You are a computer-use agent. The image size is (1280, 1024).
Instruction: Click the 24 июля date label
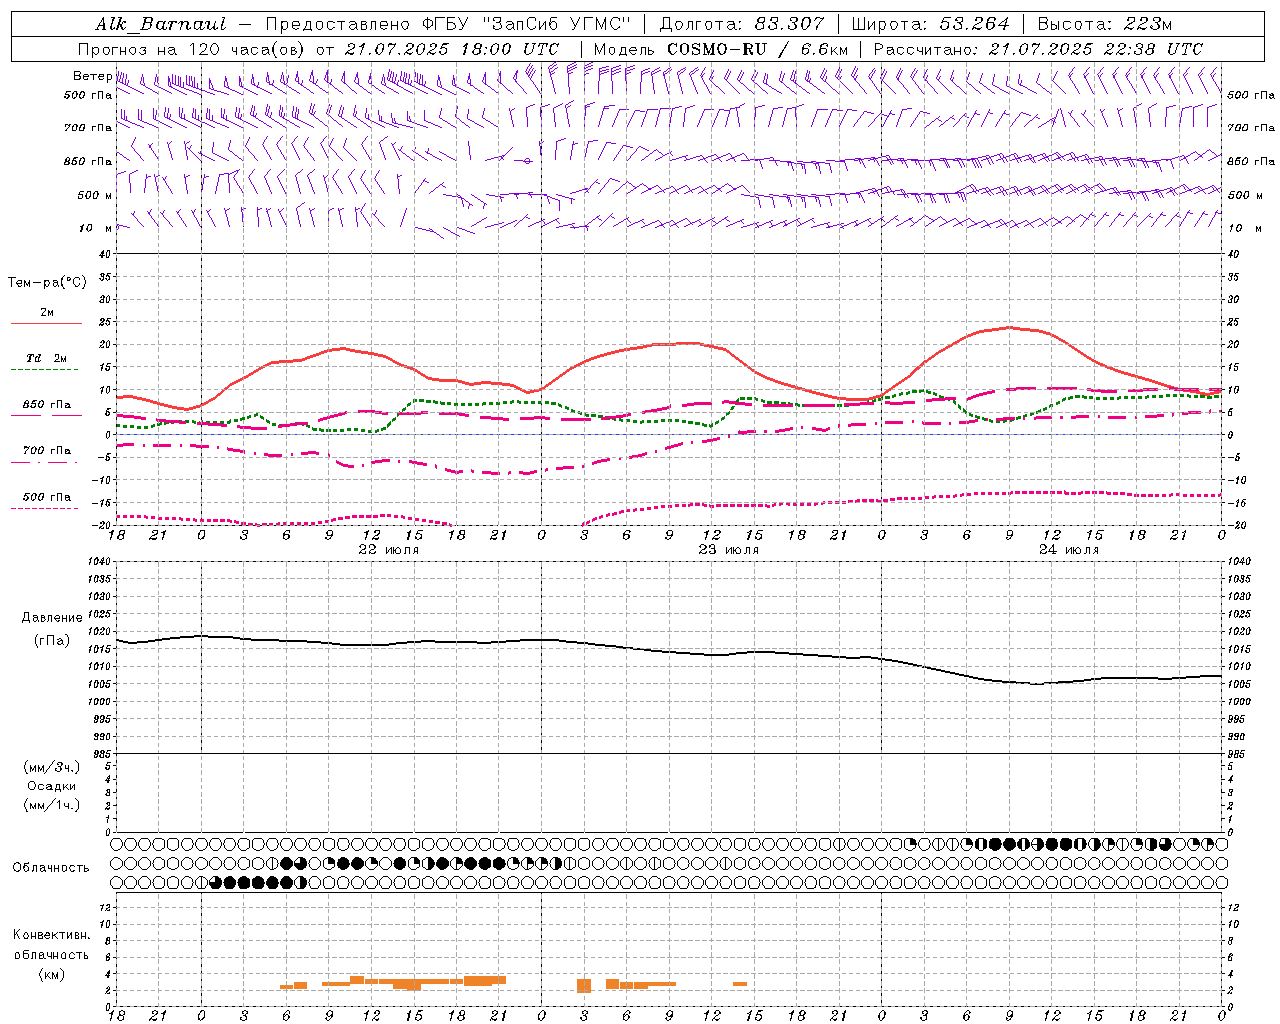(1069, 550)
